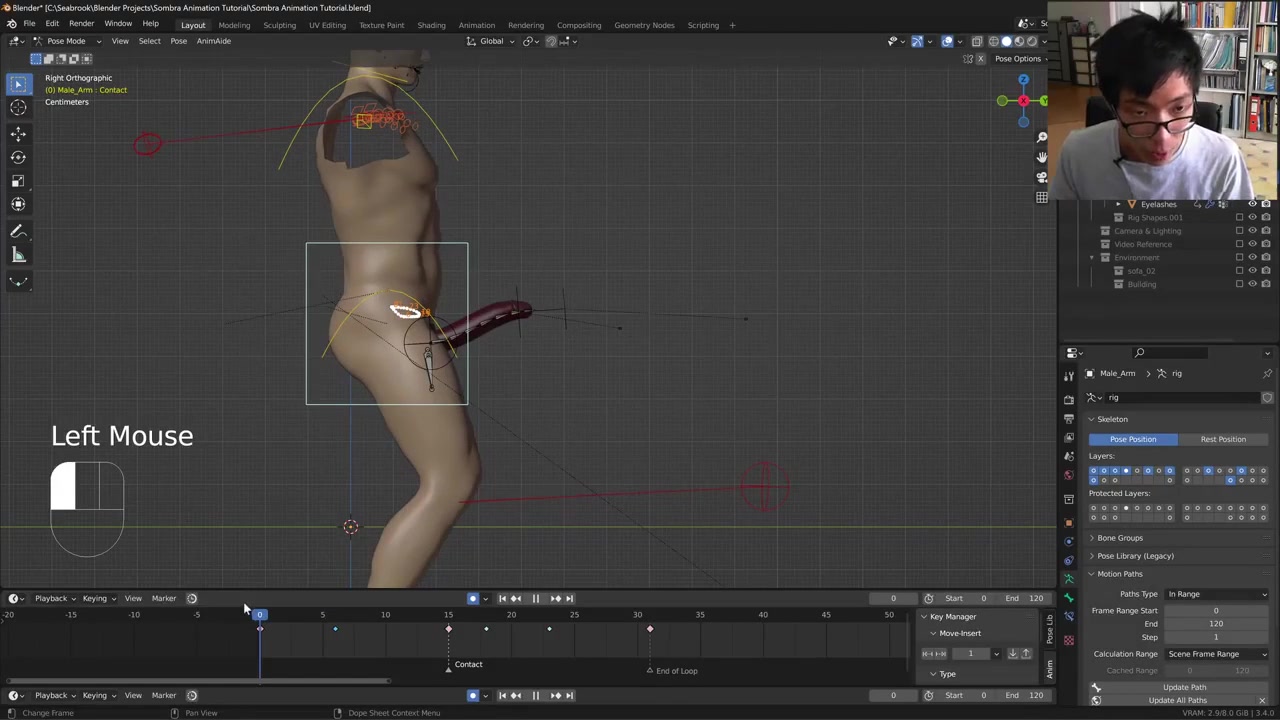
Task: Activate the Move tool
Action: 18,133
